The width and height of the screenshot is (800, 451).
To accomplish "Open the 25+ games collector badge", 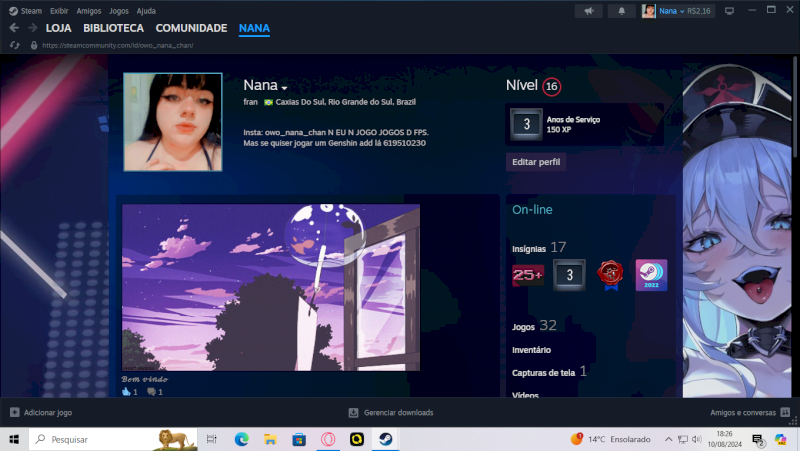I will coord(528,275).
